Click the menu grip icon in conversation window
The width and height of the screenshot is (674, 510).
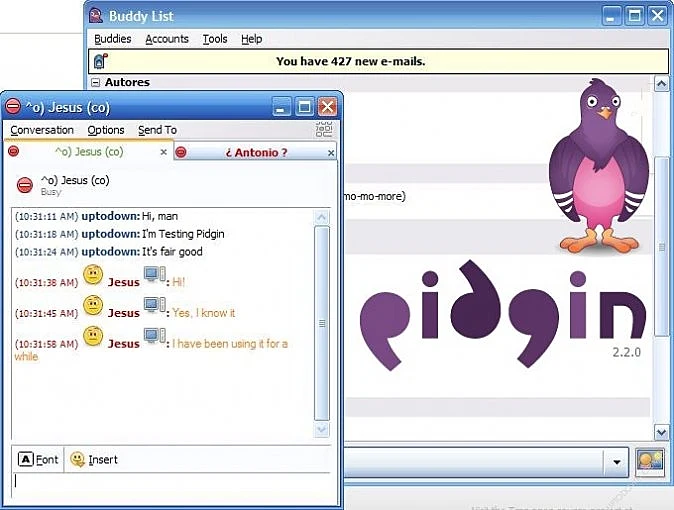(x=324, y=130)
